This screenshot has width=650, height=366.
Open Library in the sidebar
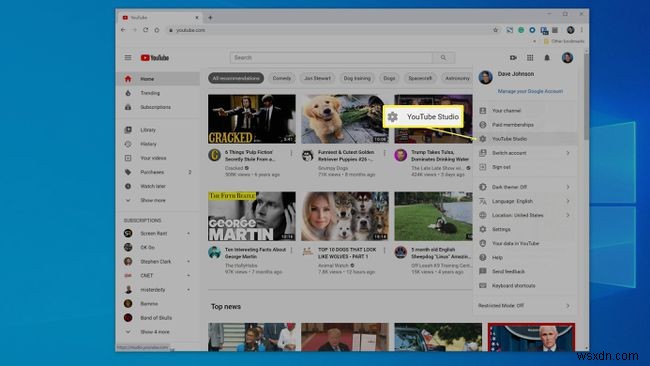coord(158,130)
